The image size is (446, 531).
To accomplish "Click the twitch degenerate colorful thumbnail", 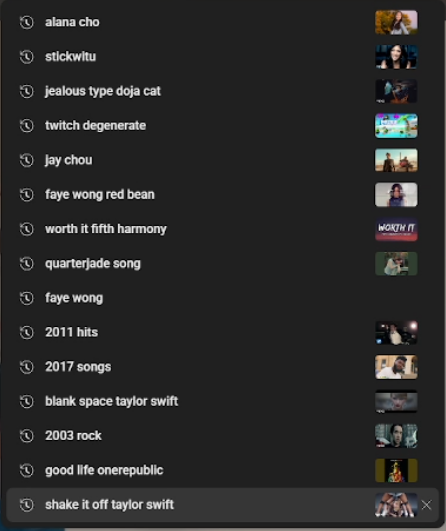I will click(x=396, y=126).
